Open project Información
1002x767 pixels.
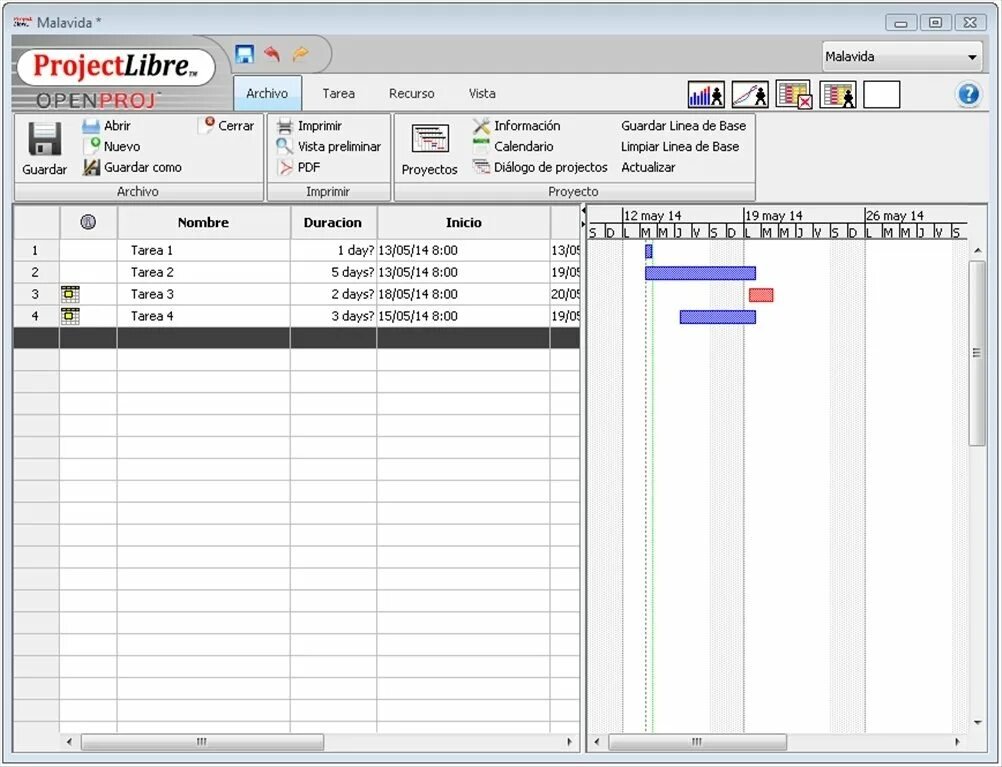tap(516, 126)
